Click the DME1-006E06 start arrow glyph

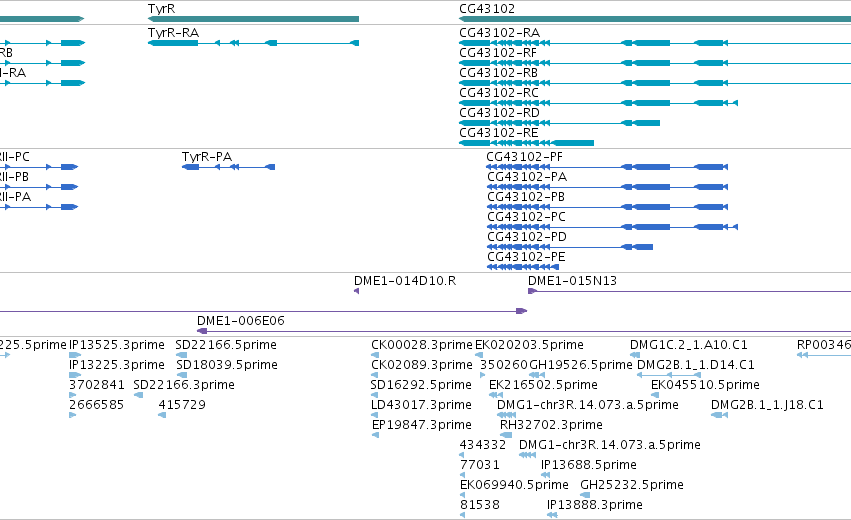click(202, 331)
